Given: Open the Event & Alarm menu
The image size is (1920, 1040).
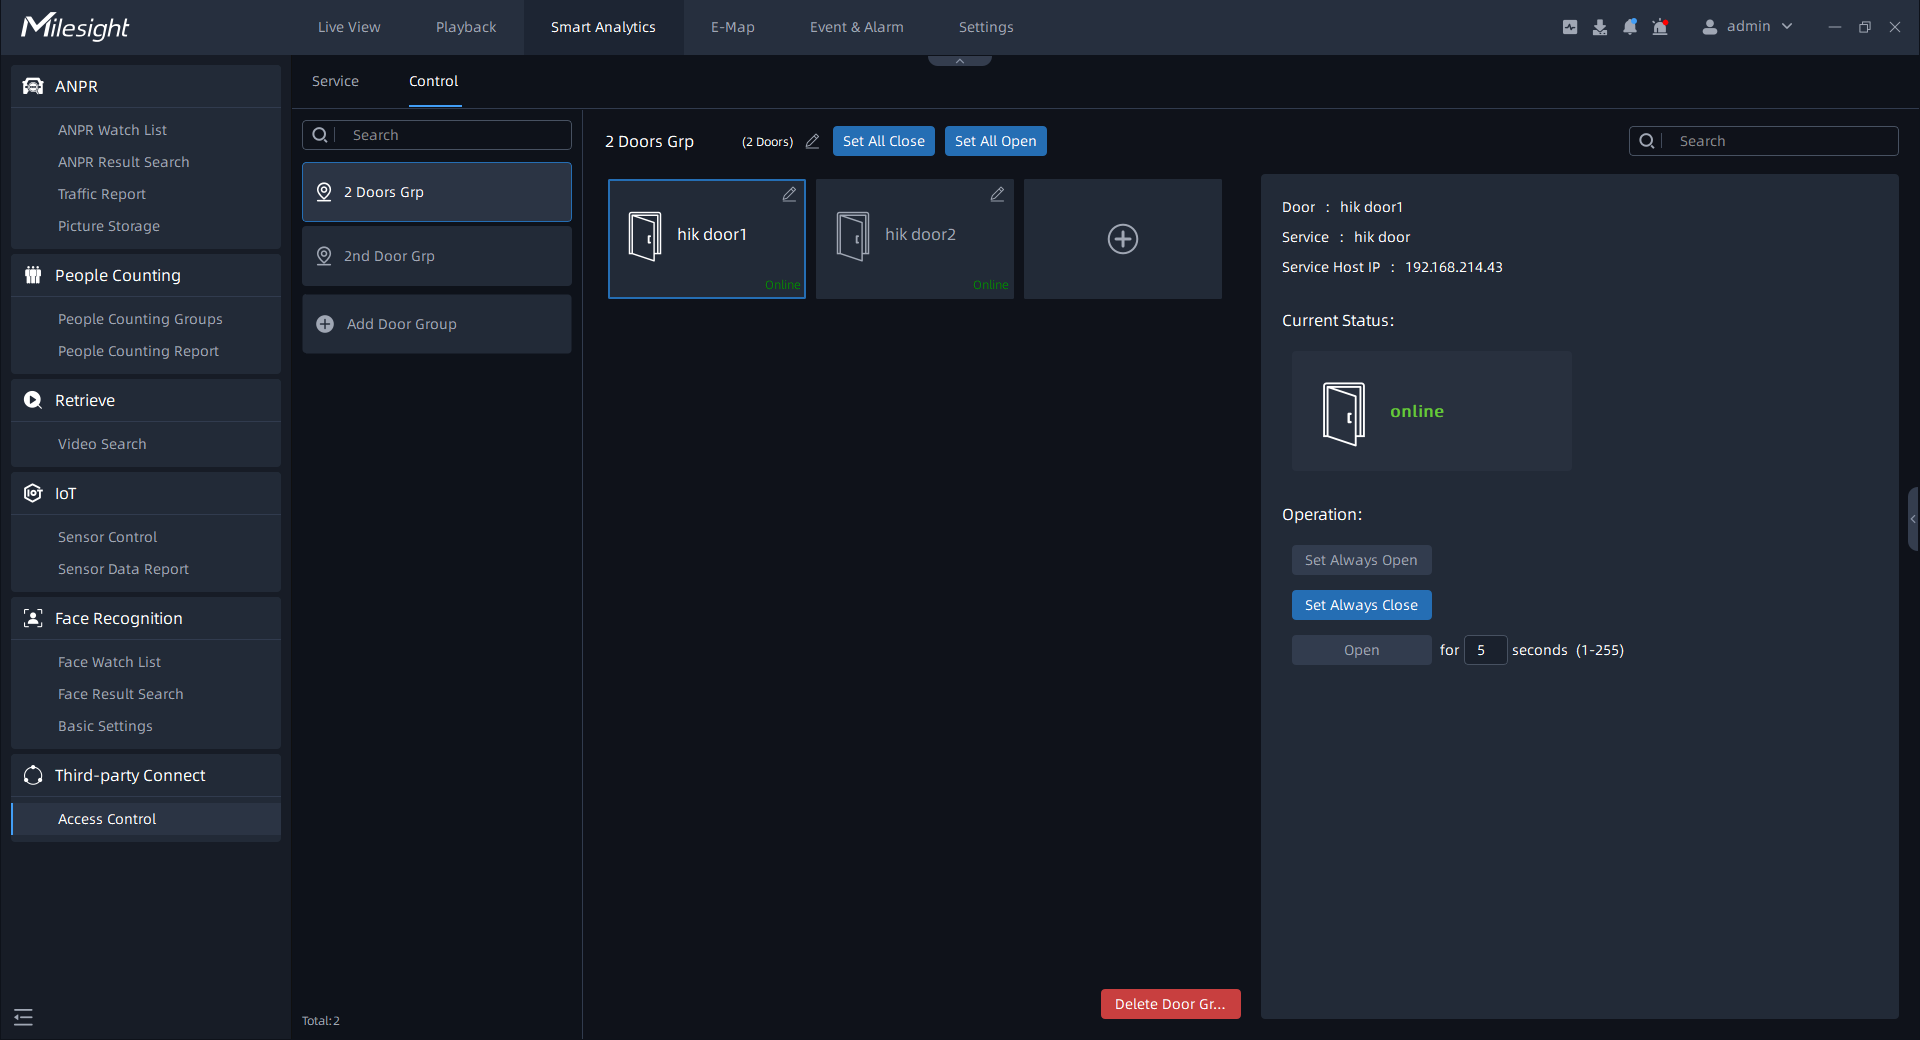Looking at the screenshot, I should [x=856, y=27].
